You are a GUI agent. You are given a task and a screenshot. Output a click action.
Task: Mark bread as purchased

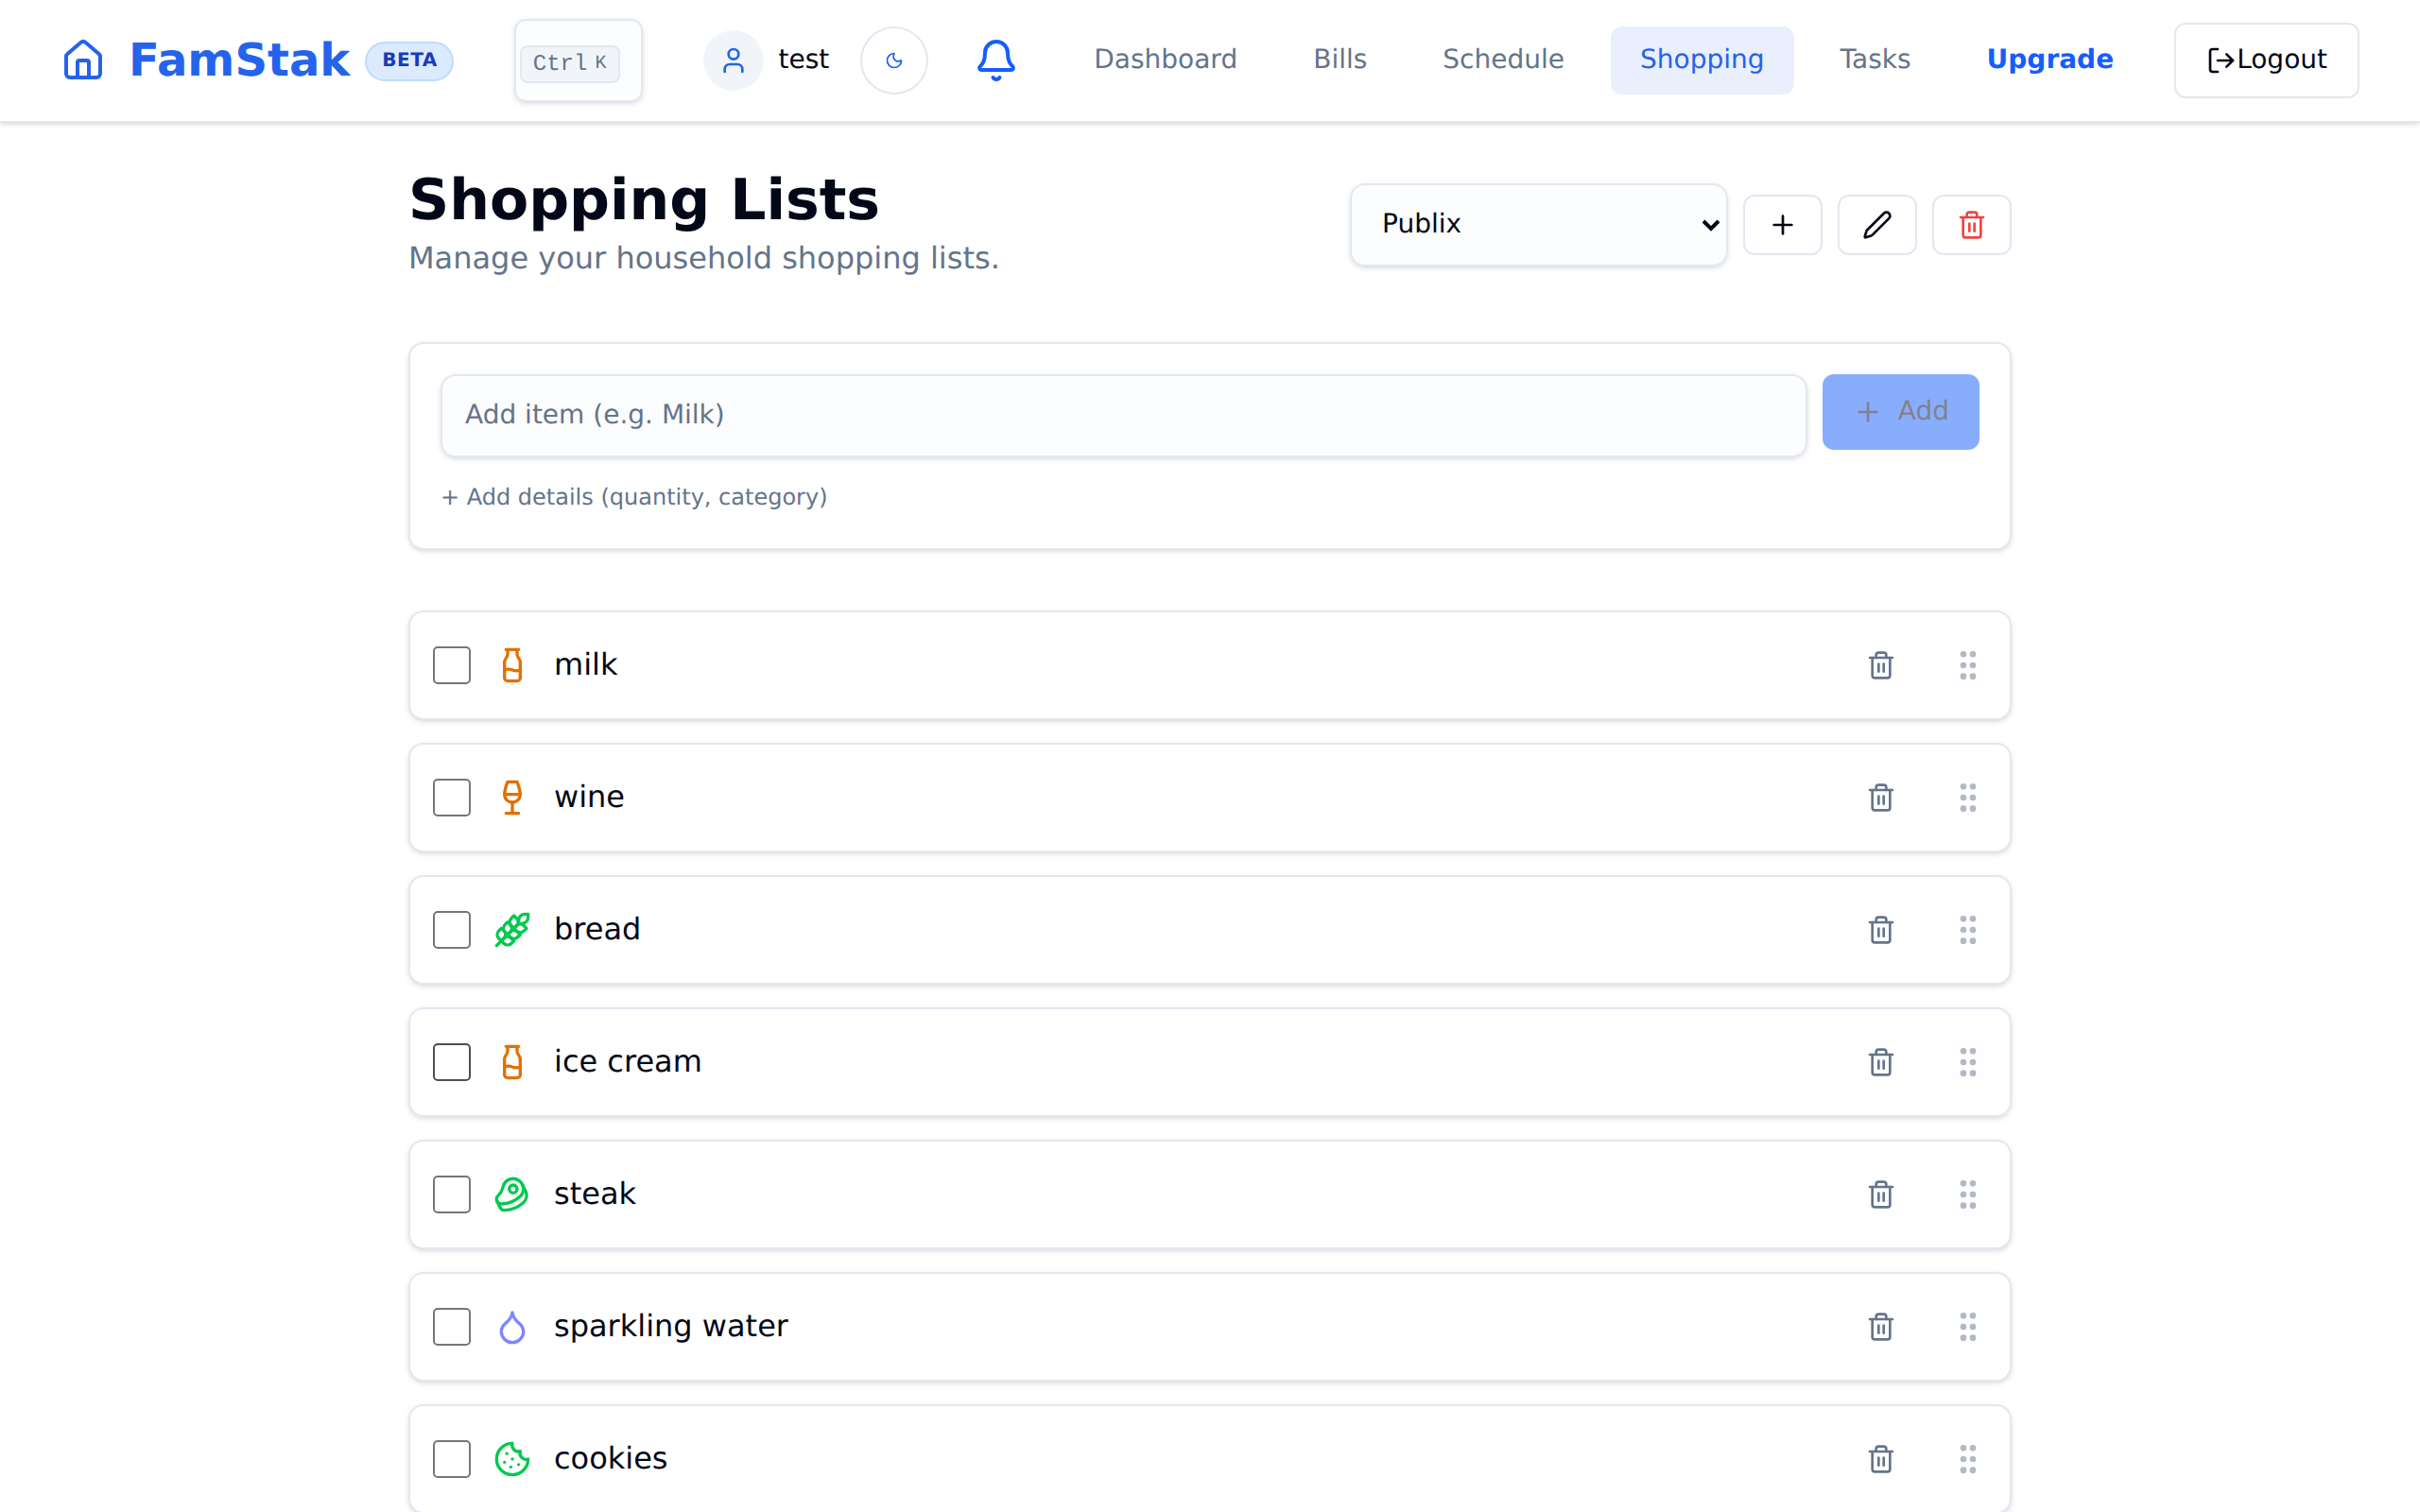point(451,929)
